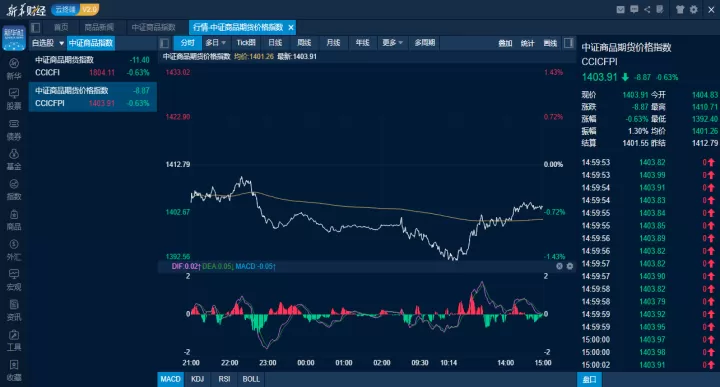Viewport: 720px width, 387px height.
Task: Click the share icon in title bar
Action: click(647, 9)
